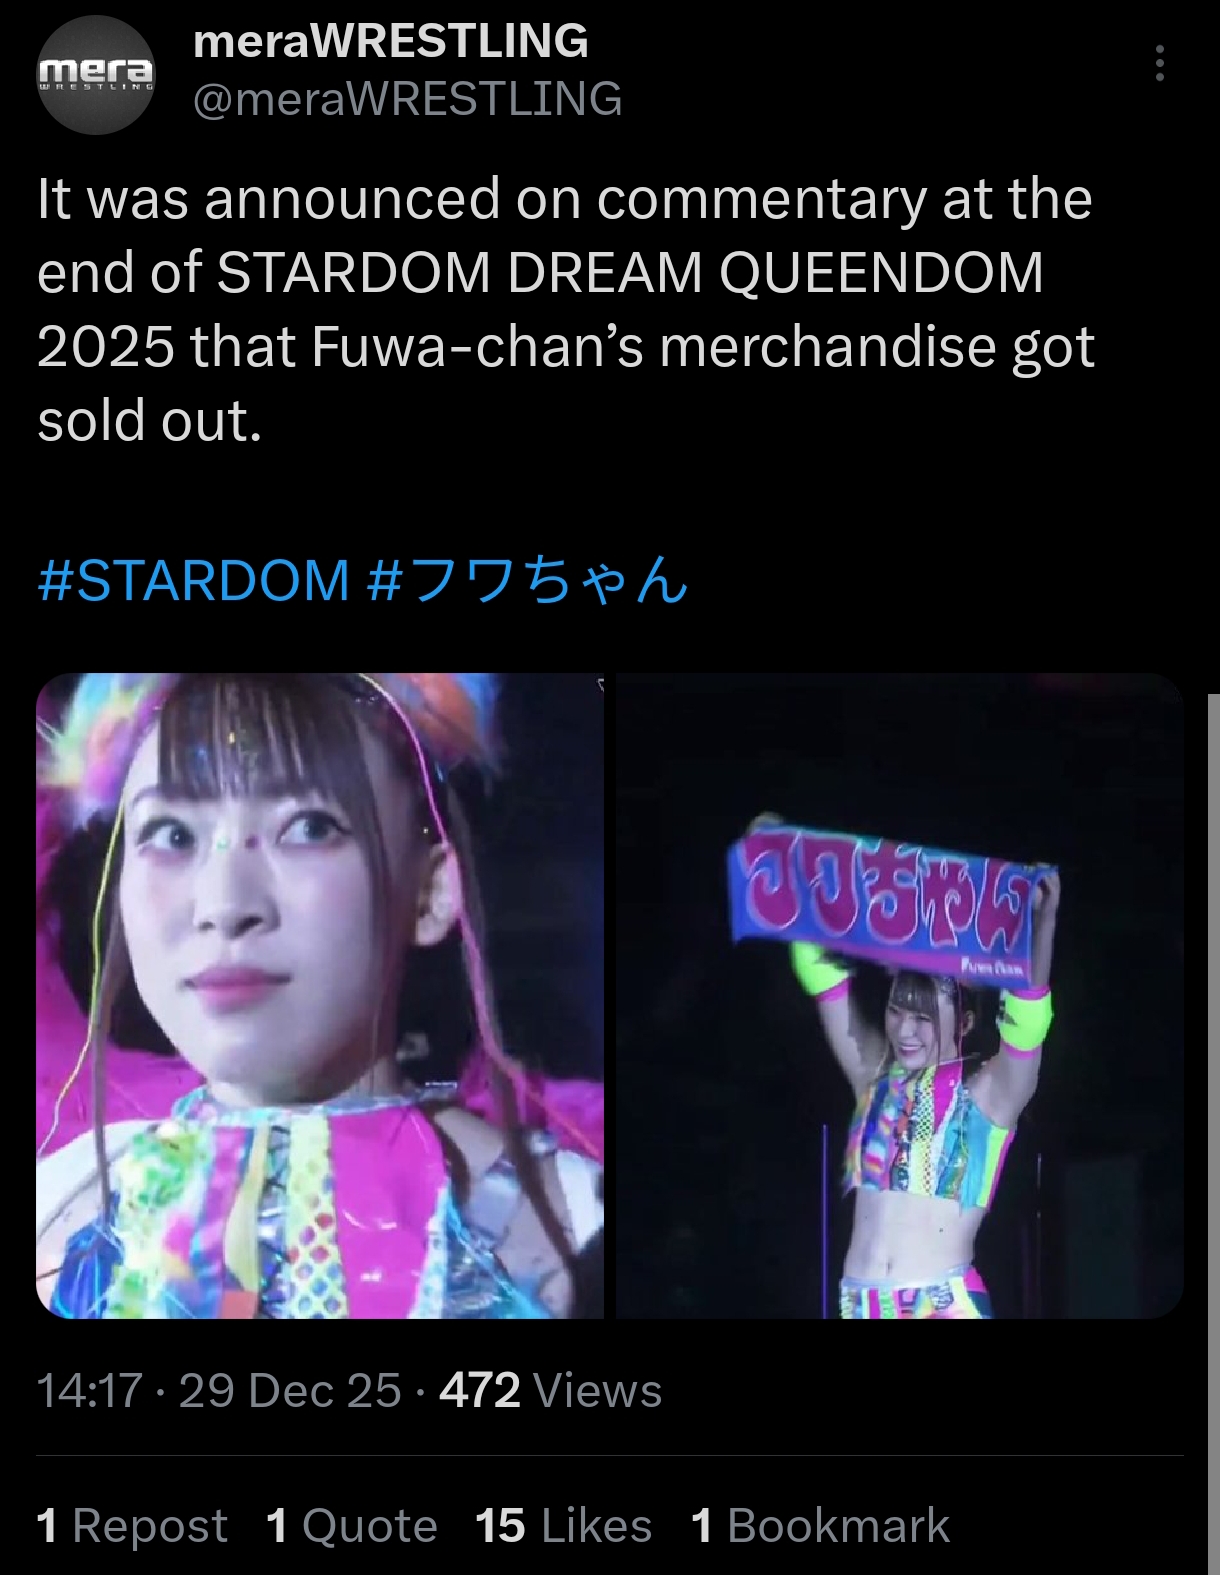The width and height of the screenshot is (1220, 1575).
Task: Tap the meraWRESTLING profile avatar
Action: click(96, 75)
